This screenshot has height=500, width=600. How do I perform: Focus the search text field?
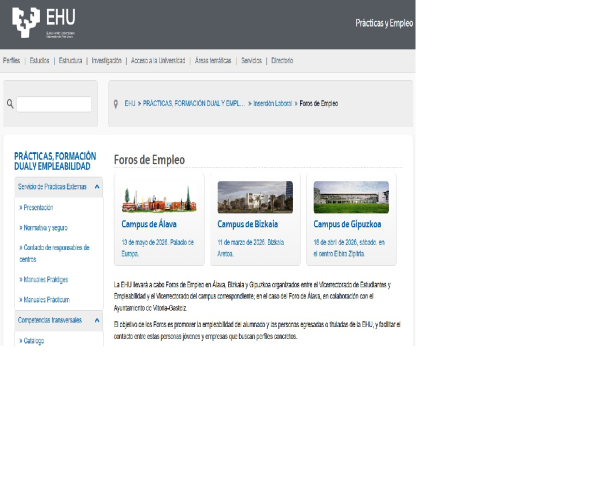pyautogui.click(x=54, y=104)
